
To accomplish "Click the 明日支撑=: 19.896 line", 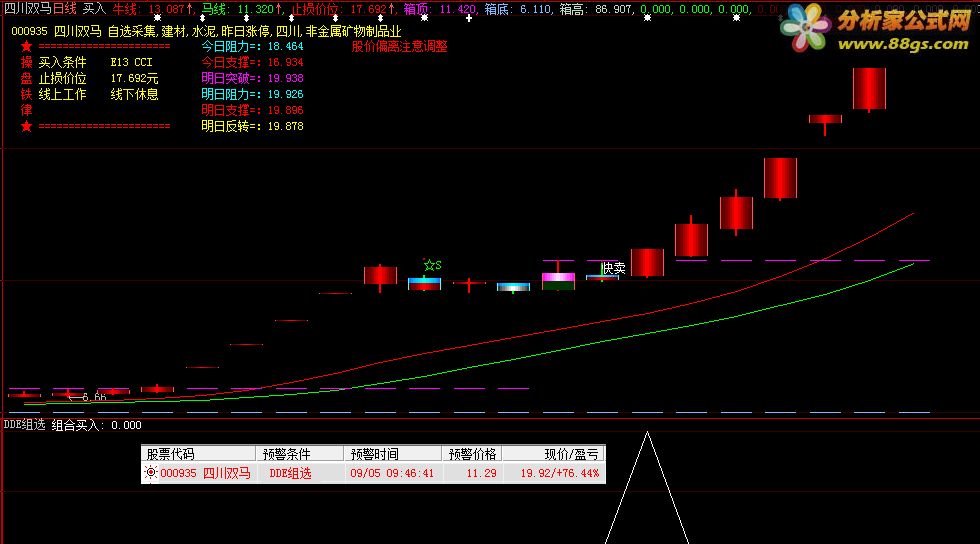I will (x=252, y=110).
